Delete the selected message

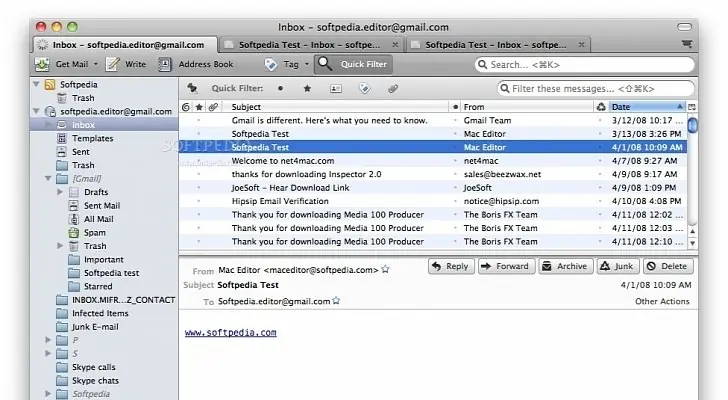pos(668,266)
